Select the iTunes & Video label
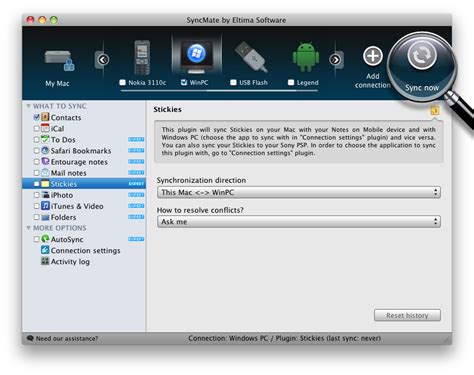The image size is (474, 375). 77,206
